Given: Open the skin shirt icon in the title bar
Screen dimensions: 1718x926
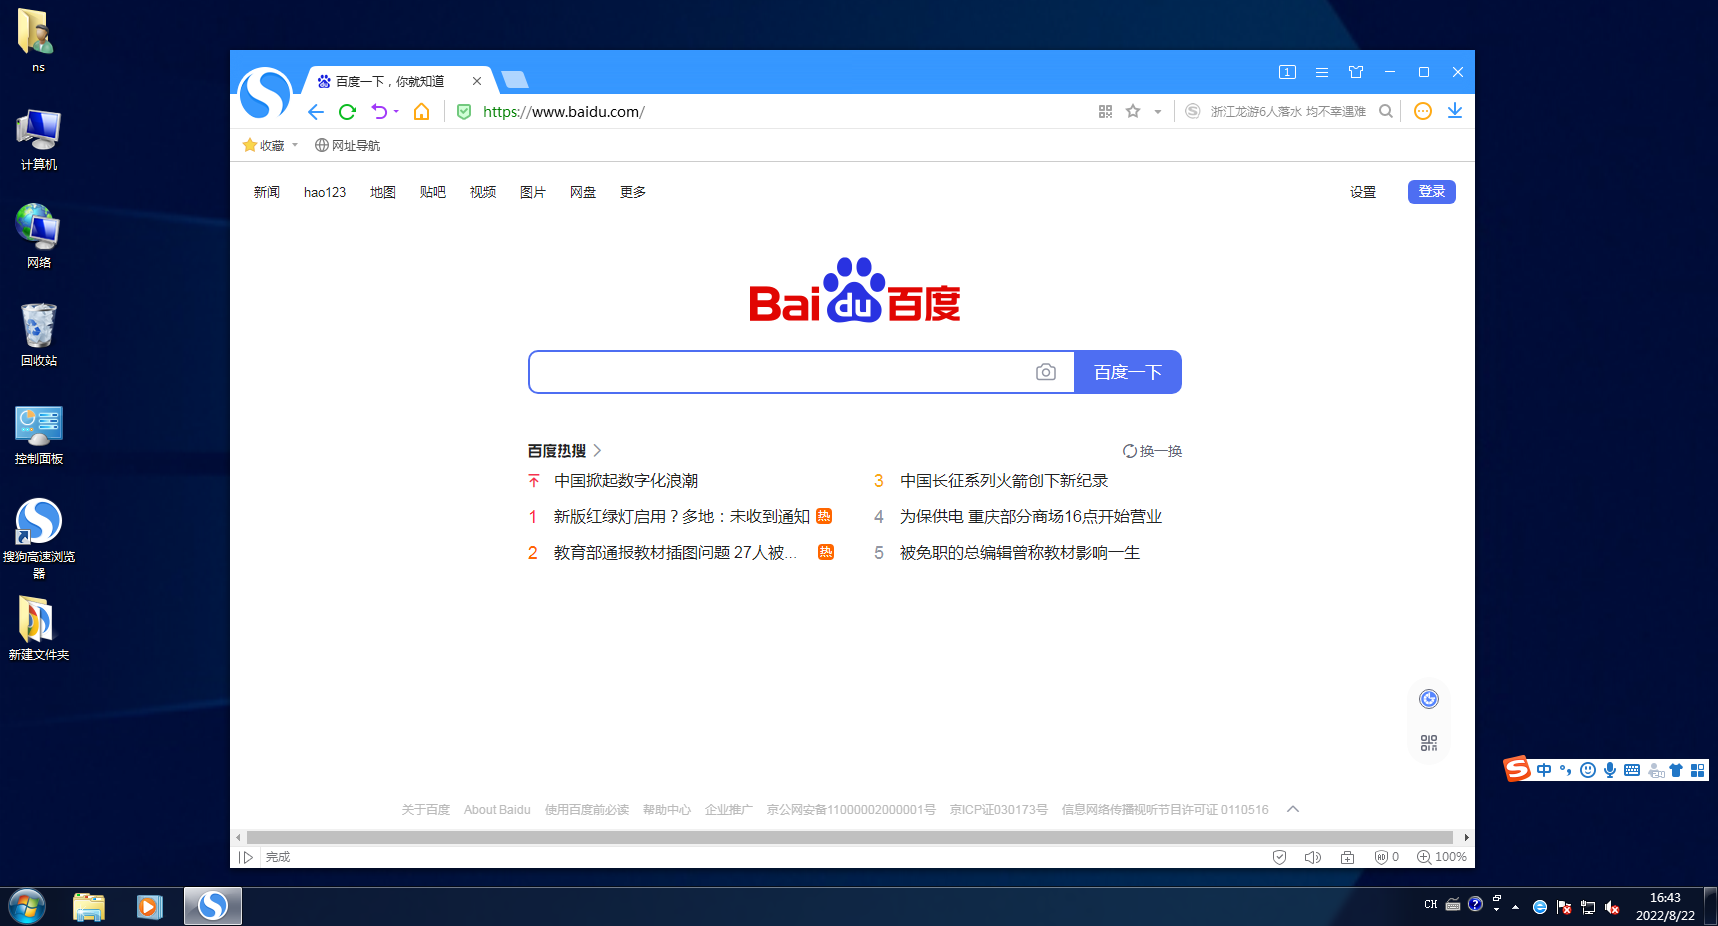Looking at the screenshot, I should [x=1356, y=72].
